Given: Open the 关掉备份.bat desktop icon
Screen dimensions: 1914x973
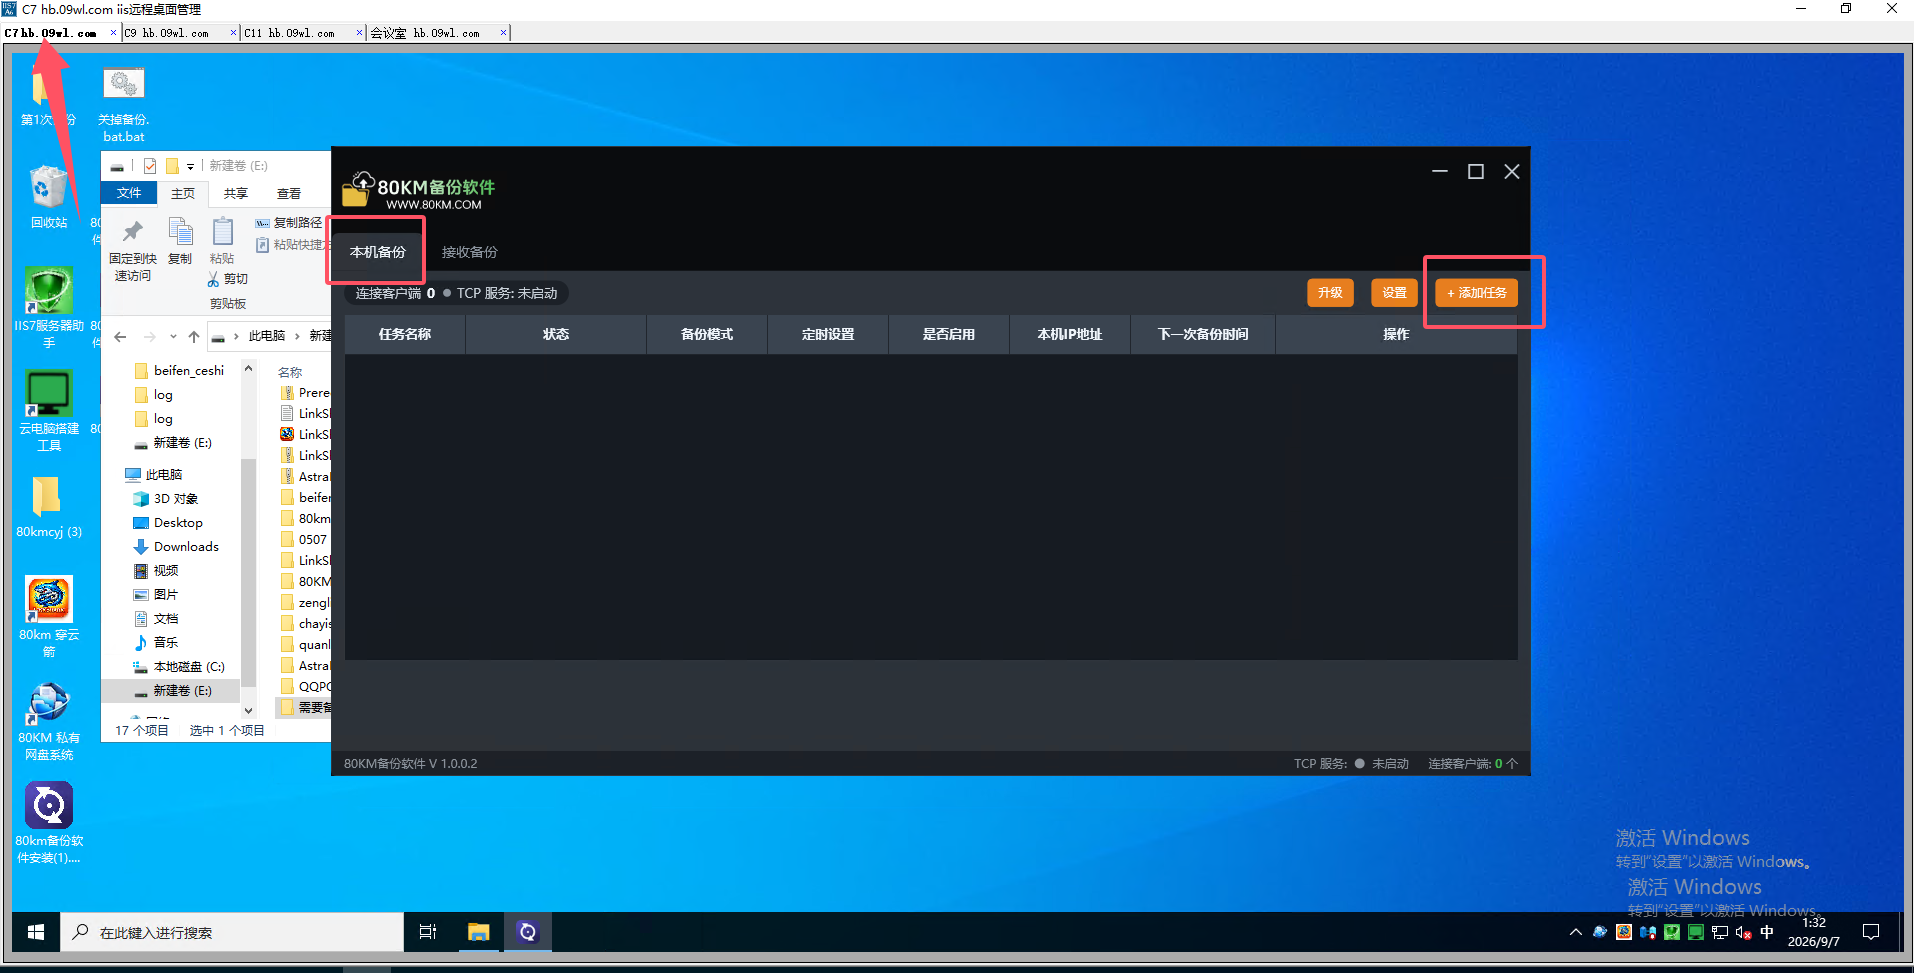Looking at the screenshot, I should (x=124, y=104).
